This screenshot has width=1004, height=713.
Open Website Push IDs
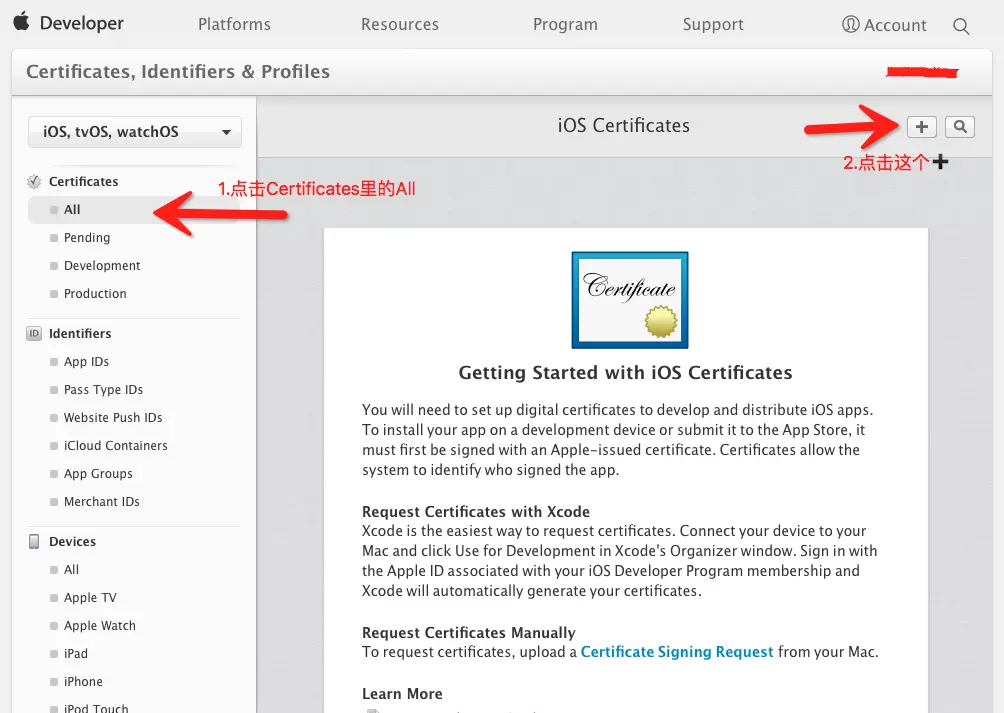point(113,417)
